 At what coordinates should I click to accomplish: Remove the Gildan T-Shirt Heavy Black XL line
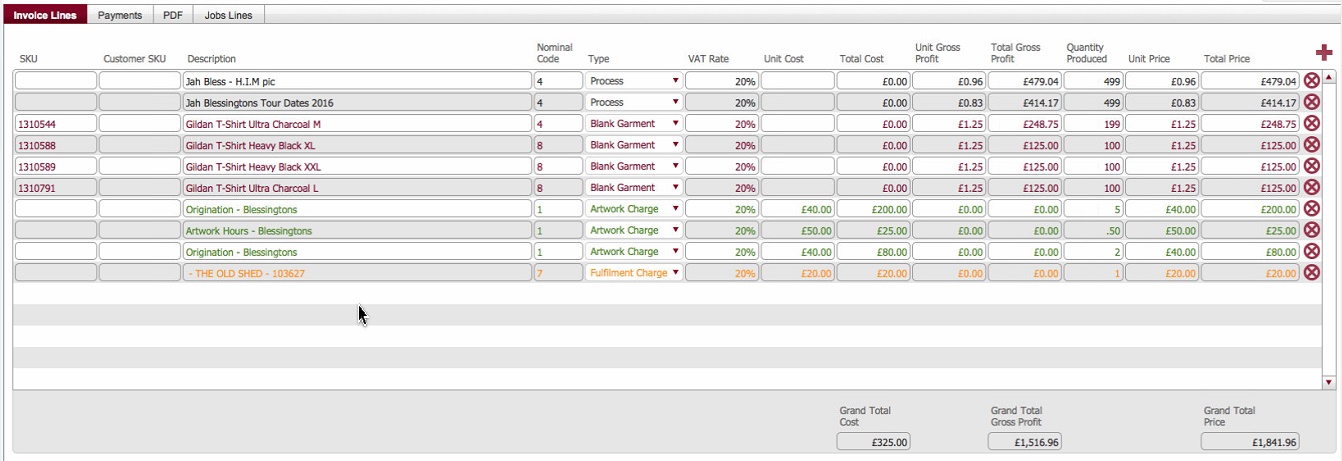point(1311,145)
